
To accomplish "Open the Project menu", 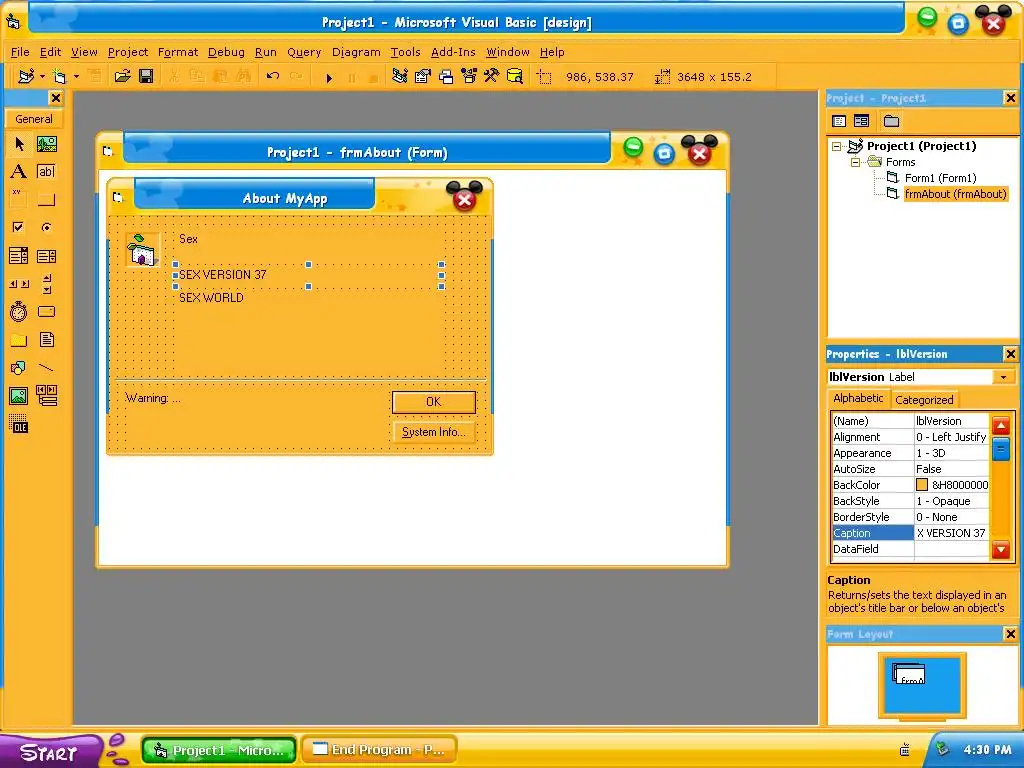I will (x=128, y=52).
